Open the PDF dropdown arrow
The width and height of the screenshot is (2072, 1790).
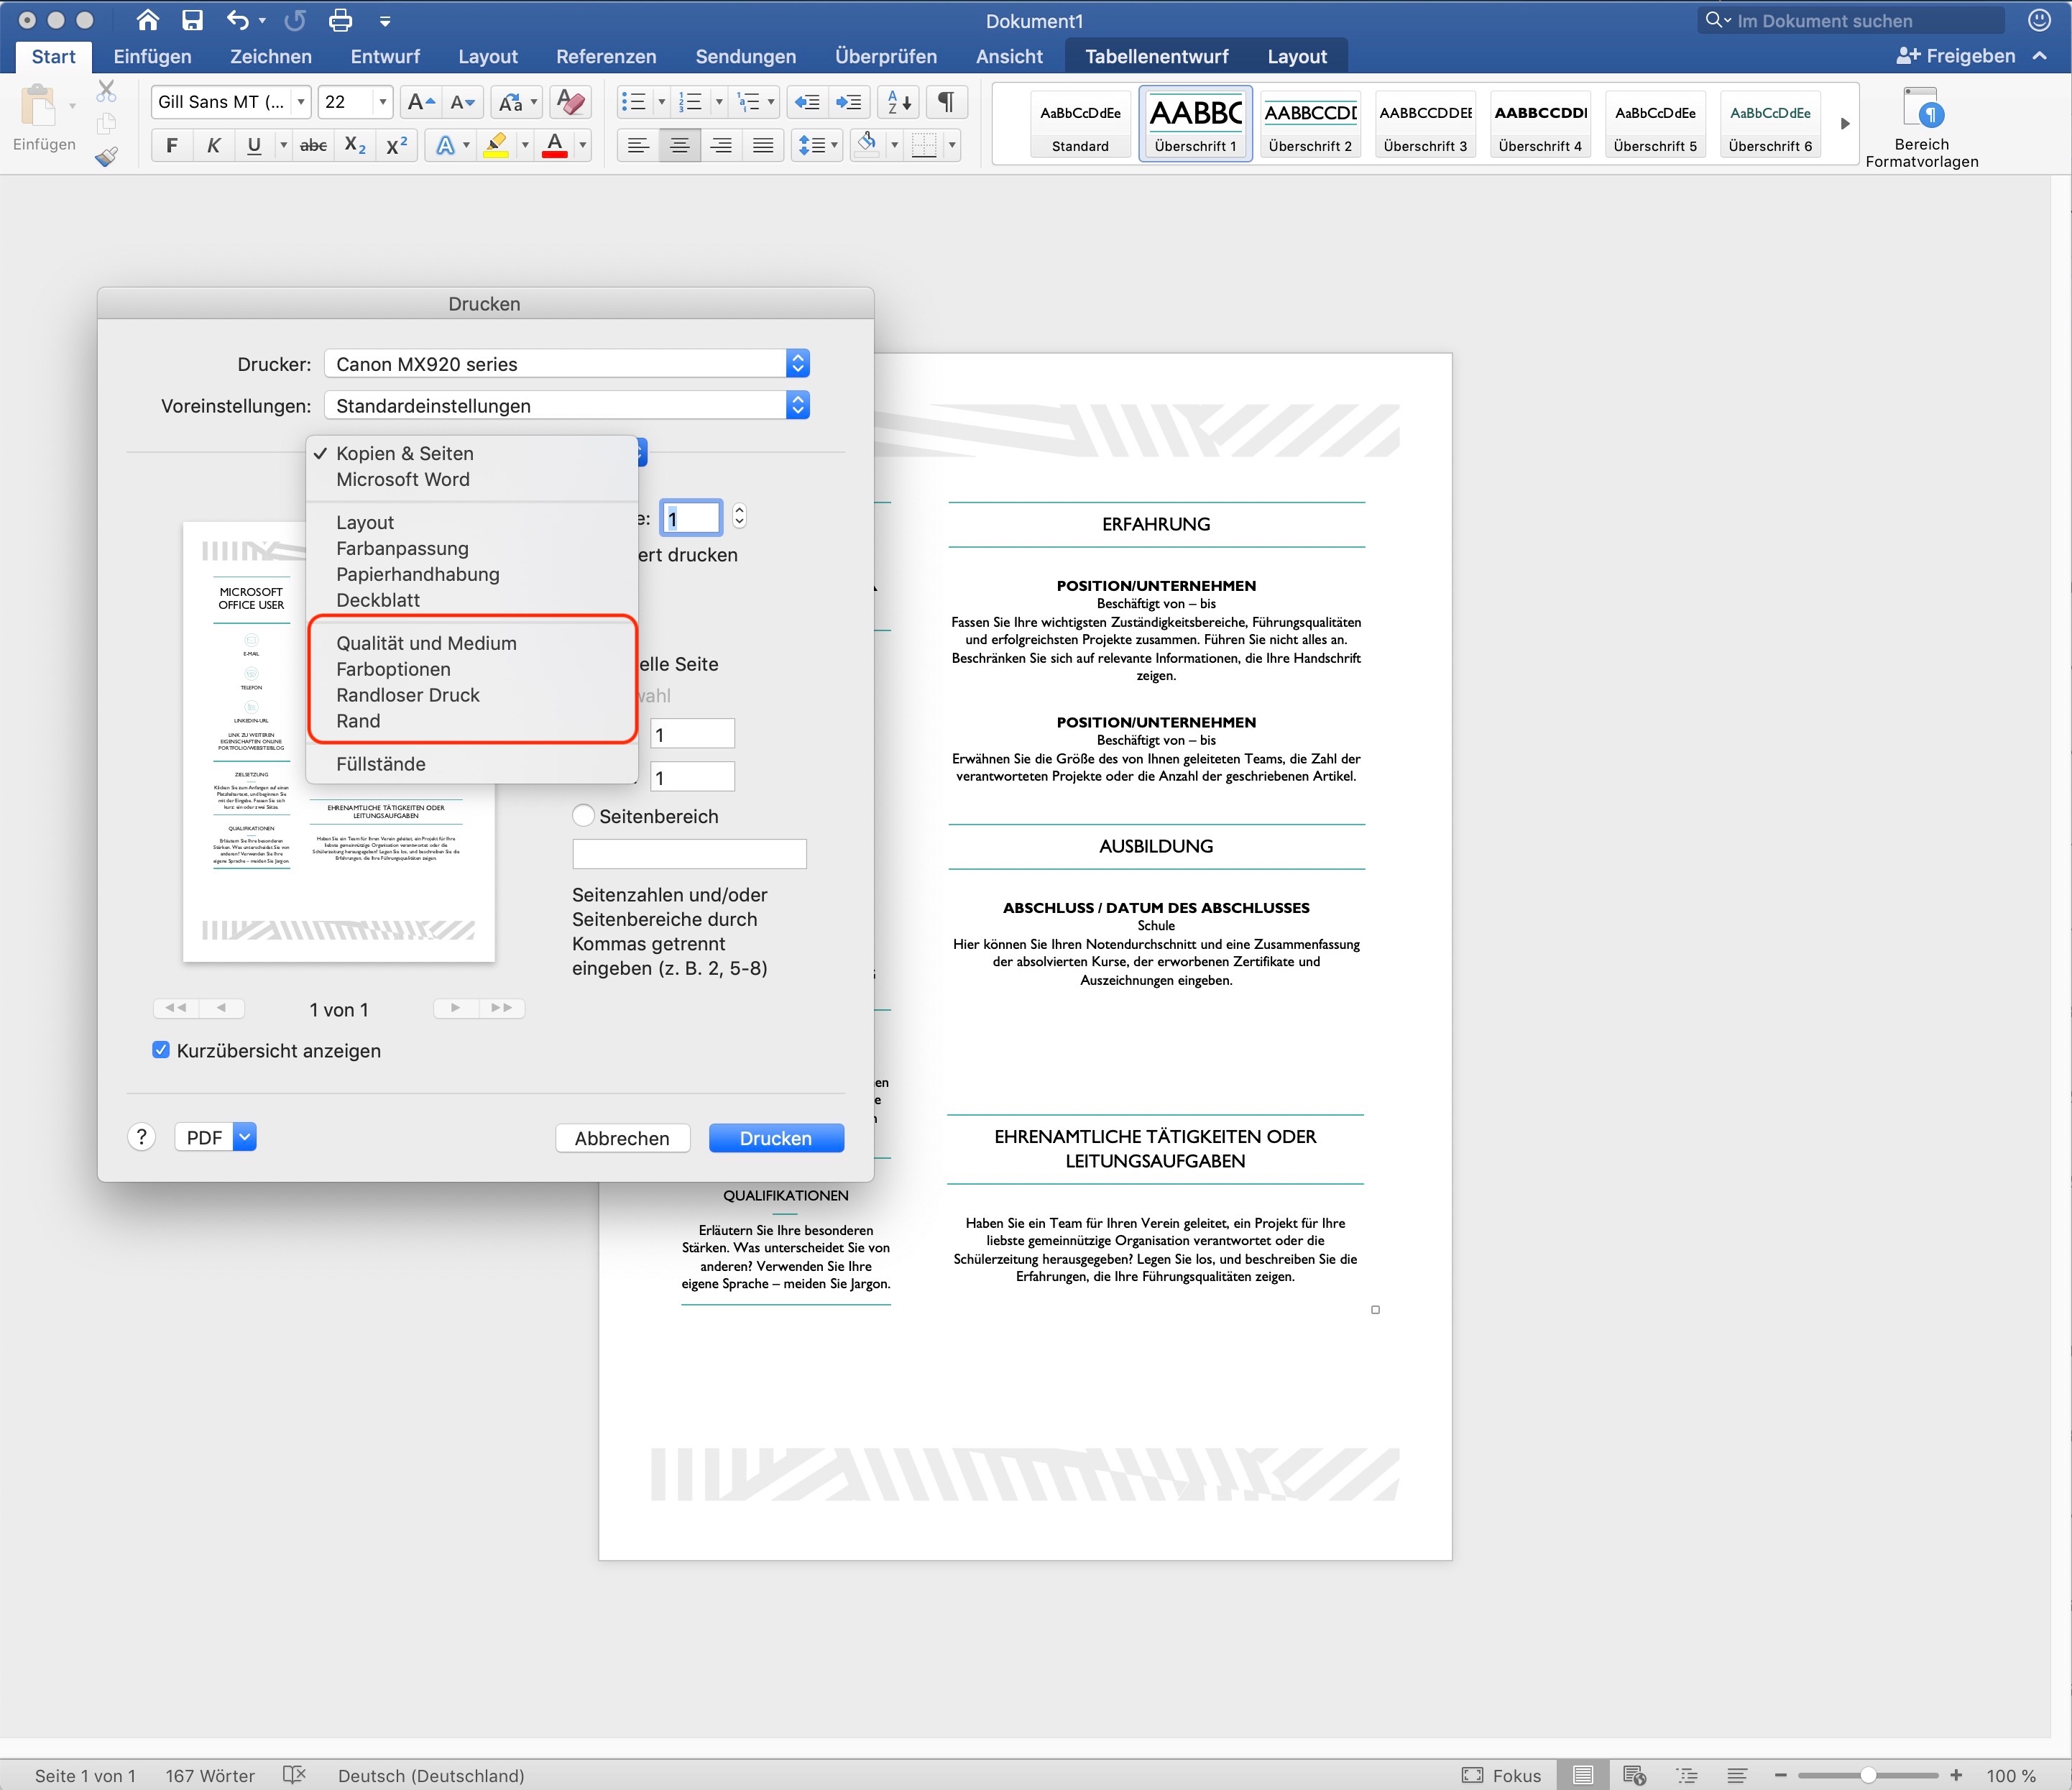pyautogui.click(x=245, y=1137)
